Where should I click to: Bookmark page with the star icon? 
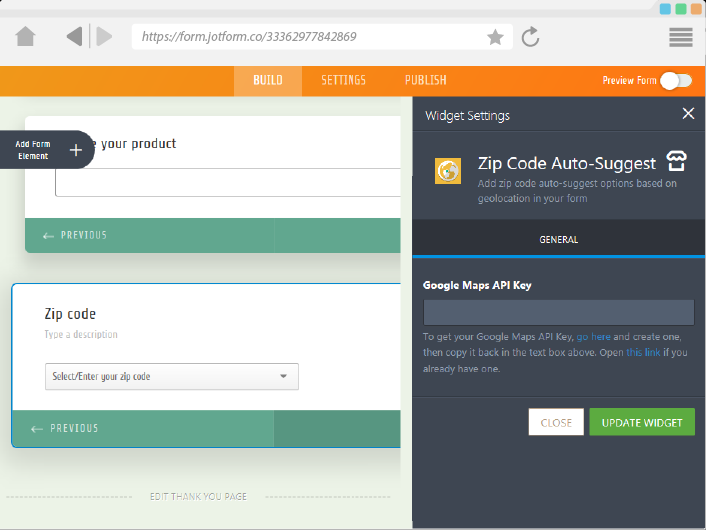point(495,37)
